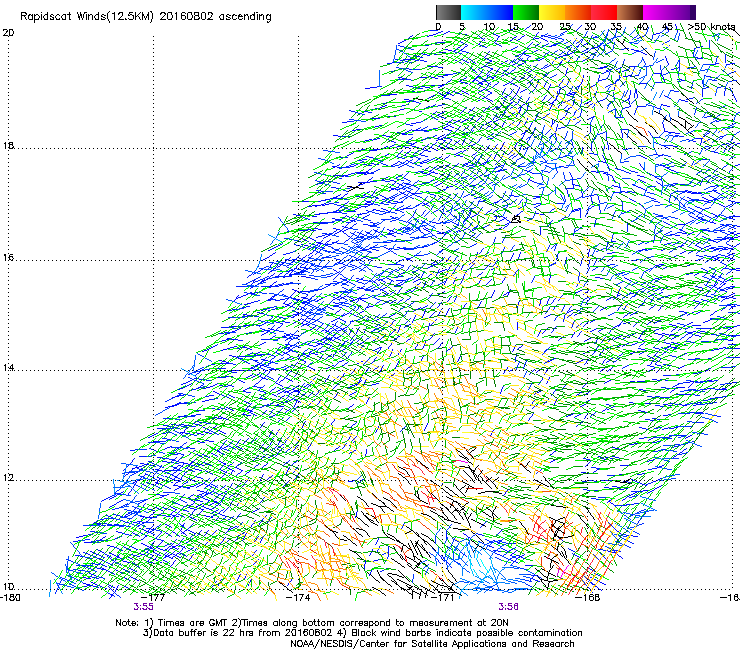
Task: Click the colorbar legend value 40
Action: (x=642, y=27)
